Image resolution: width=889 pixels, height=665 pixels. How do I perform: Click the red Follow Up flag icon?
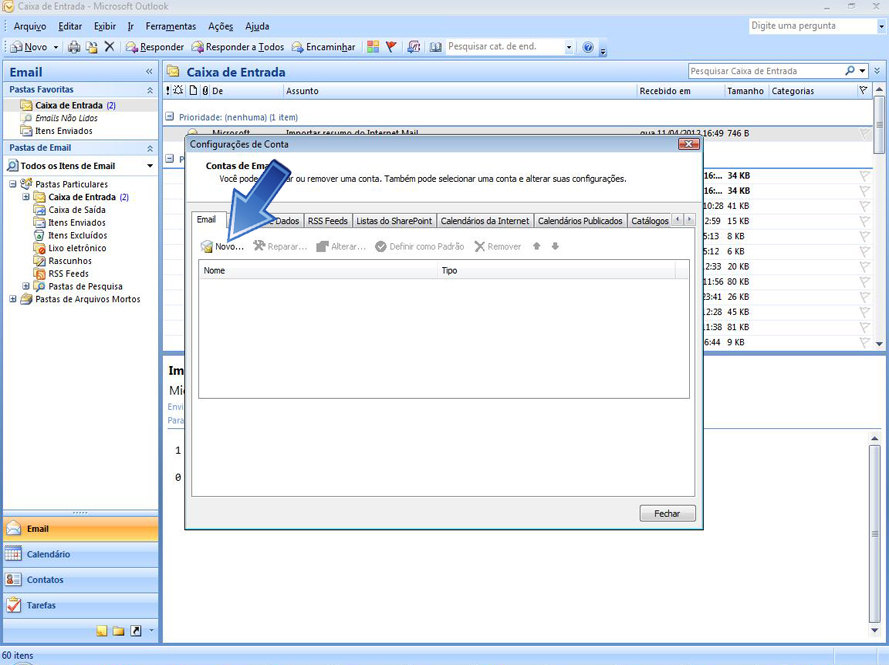click(391, 47)
